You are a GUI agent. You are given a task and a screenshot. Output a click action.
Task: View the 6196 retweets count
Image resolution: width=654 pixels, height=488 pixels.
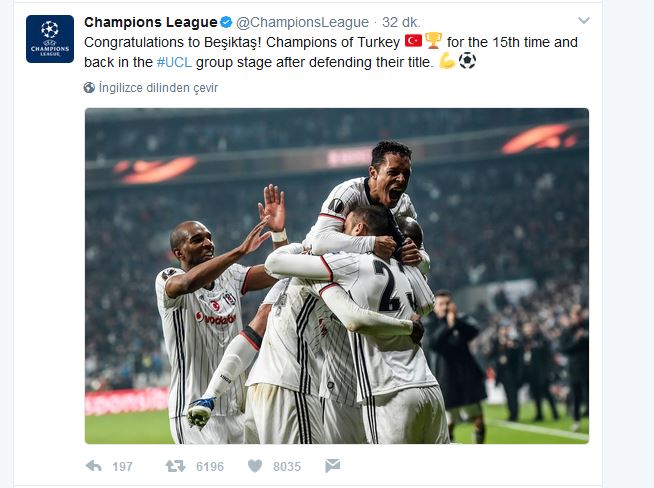(210, 466)
